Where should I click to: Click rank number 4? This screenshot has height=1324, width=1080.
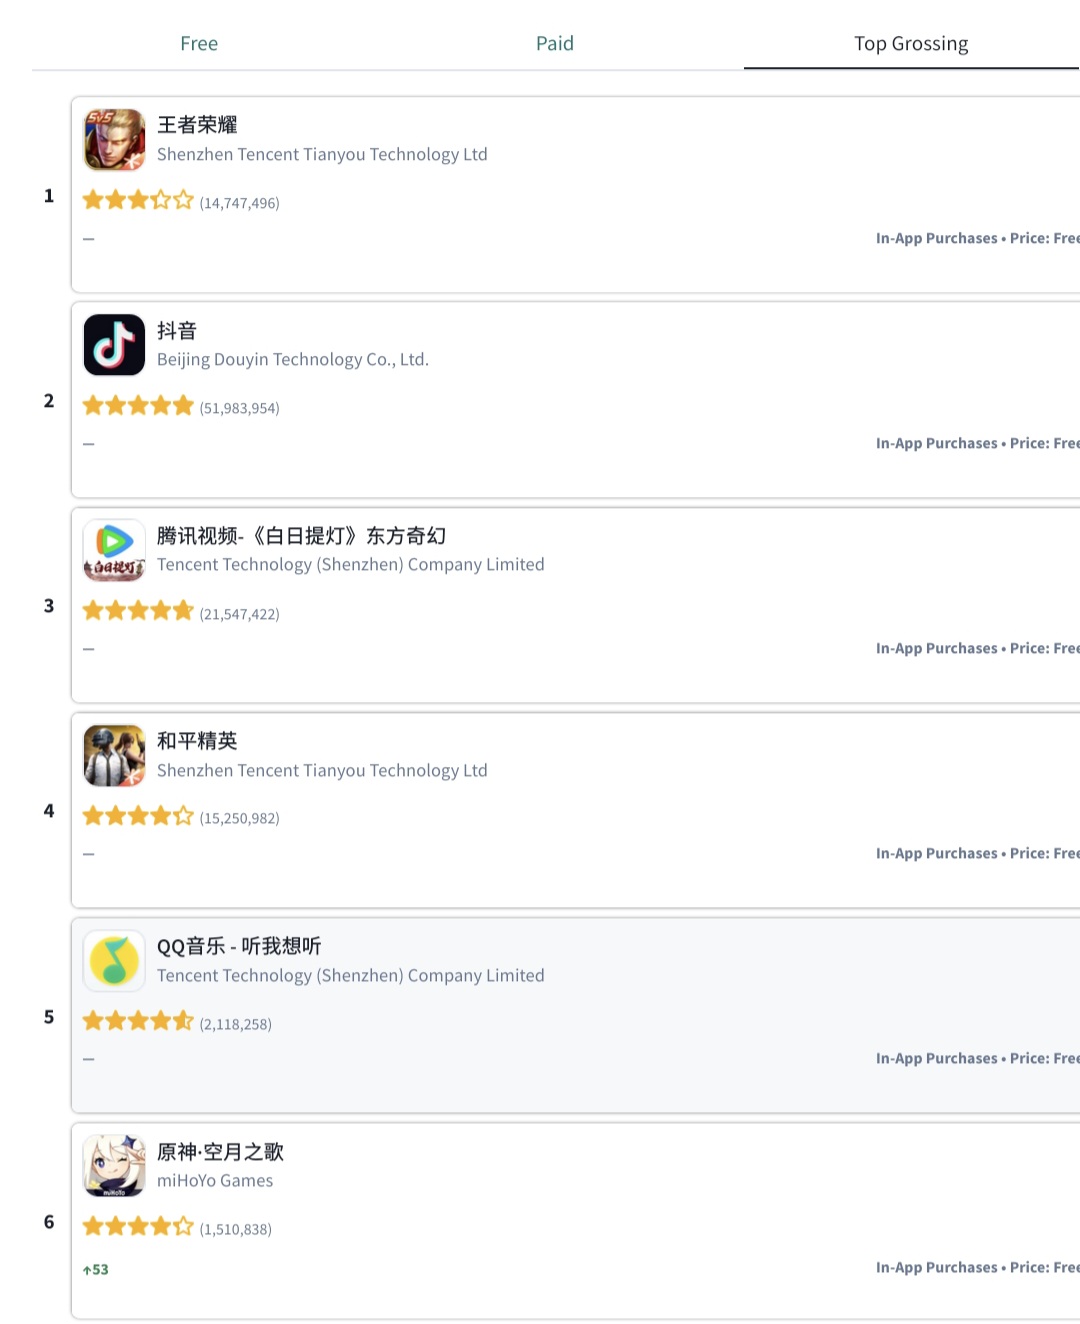(x=49, y=811)
